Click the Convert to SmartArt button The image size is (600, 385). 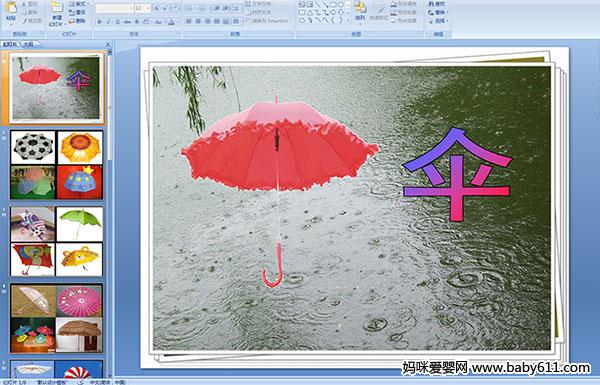[269, 21]
